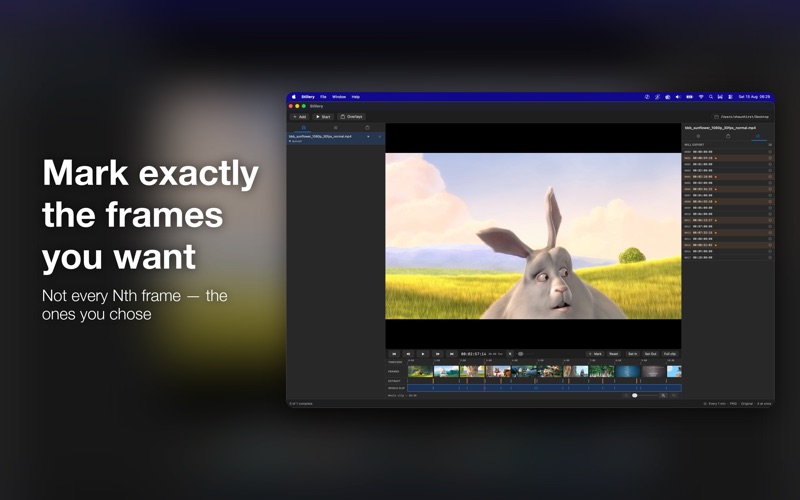Screen dimensions: 800x500
Task: Open the Window menu
Action: tap(339, 96)
